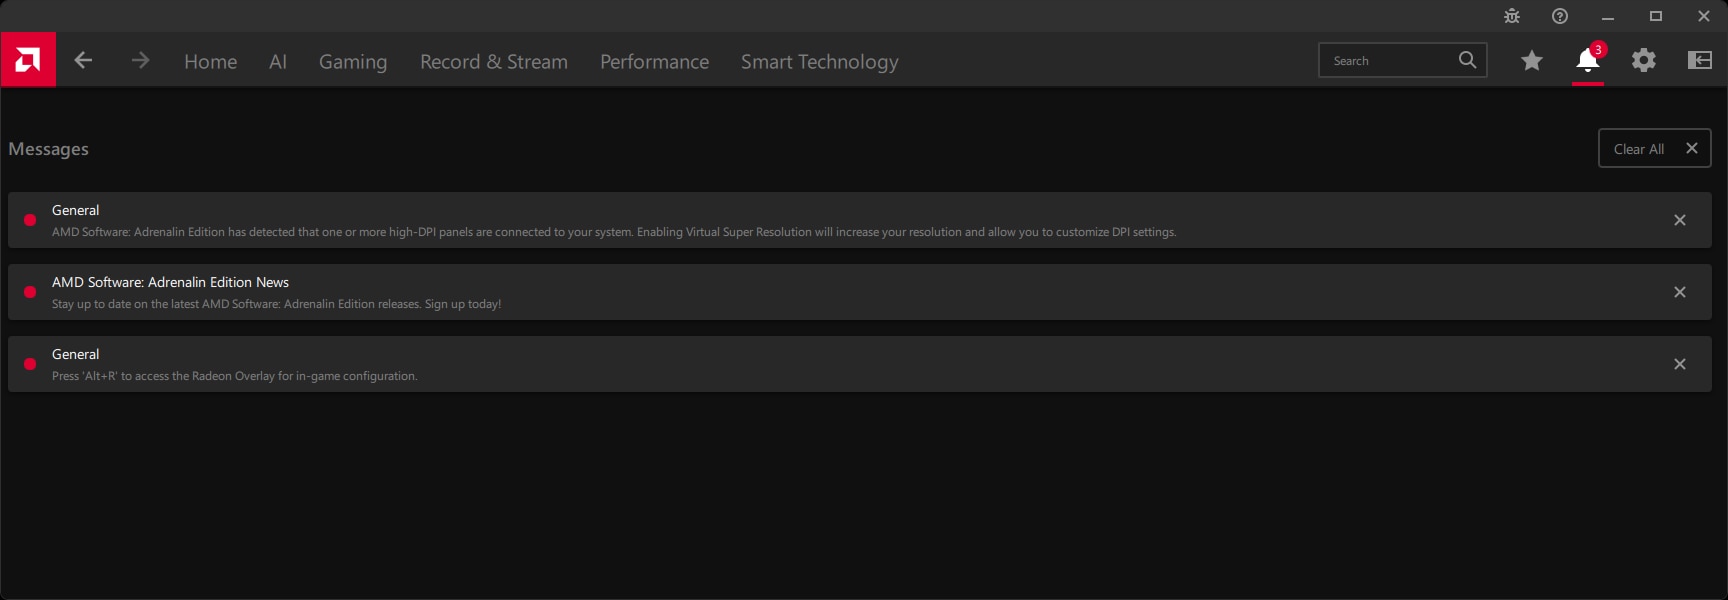Go back with the left arrow
This screenshot has width=1728, height=600.
83,61
